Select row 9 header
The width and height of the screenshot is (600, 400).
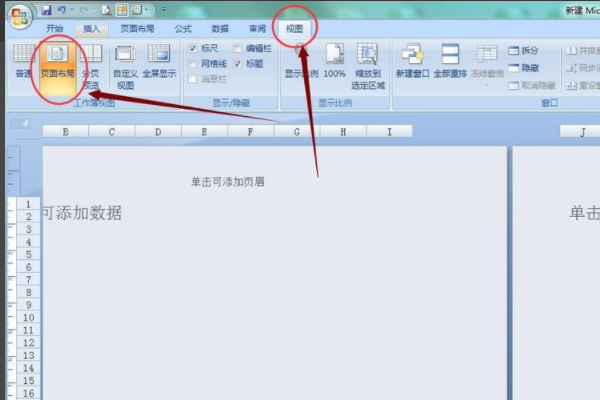pyautogui.click(x=28, y=305)
